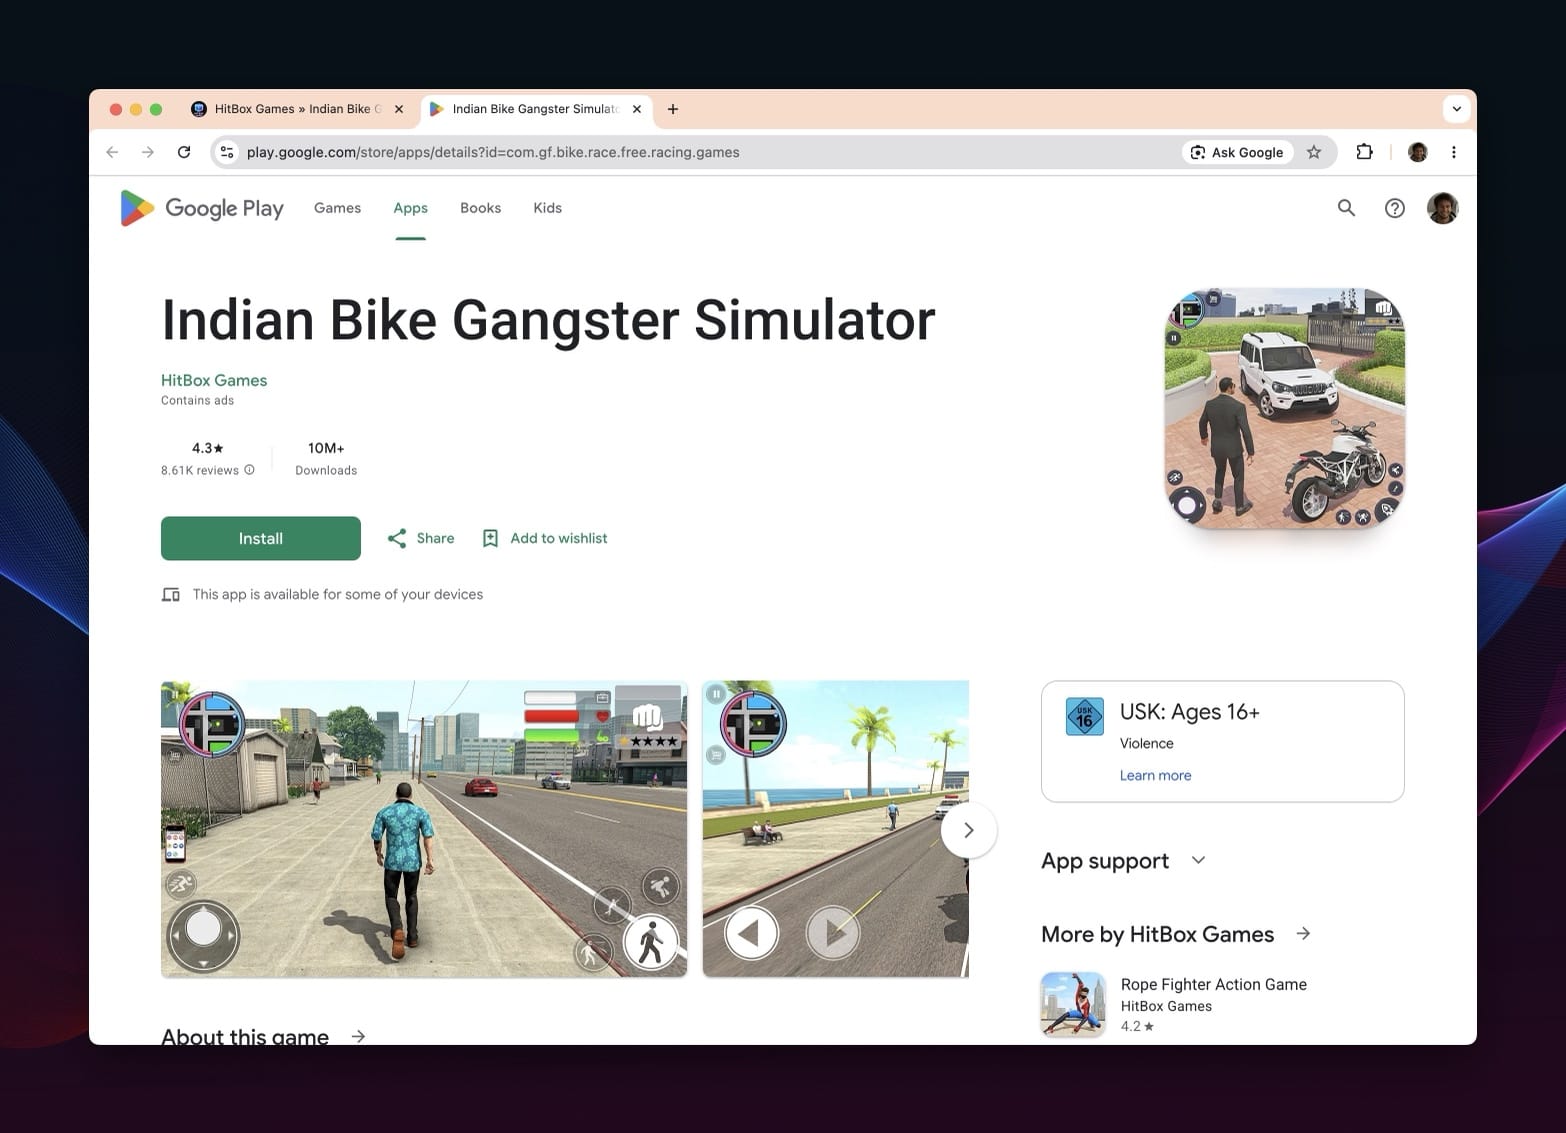
Task: Show next screenshots with the carousel arrow
Action: click(x=968, y=830)
